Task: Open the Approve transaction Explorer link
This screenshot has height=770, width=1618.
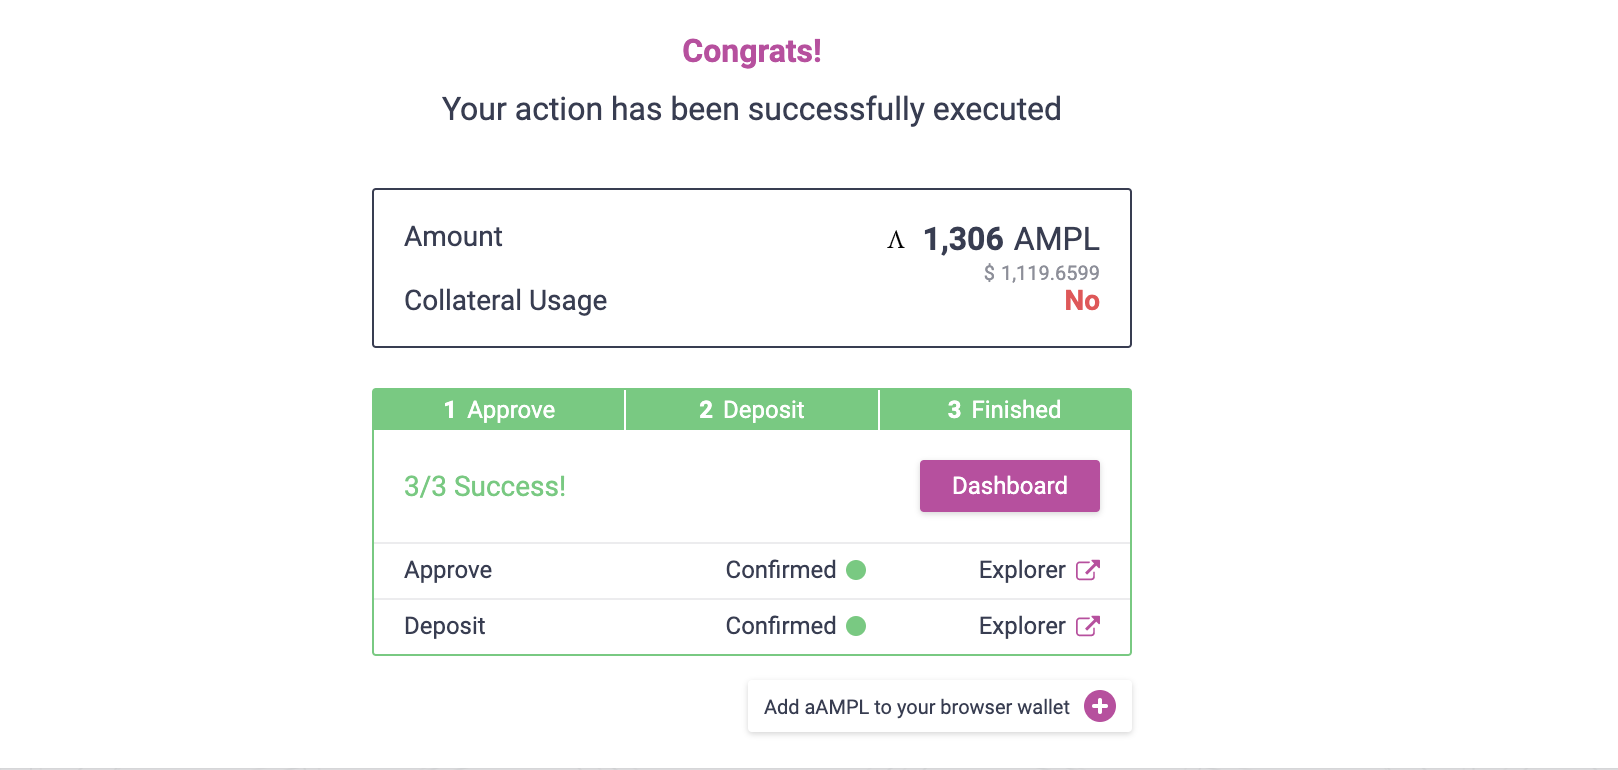Action: [x=1022, y=570]
